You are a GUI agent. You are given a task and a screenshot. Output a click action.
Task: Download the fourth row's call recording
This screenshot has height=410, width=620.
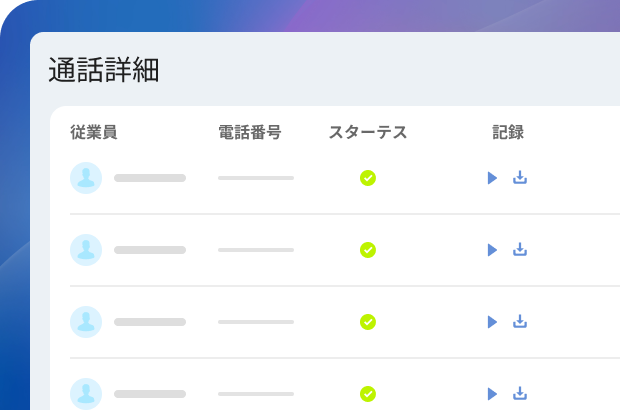(520, 394)
